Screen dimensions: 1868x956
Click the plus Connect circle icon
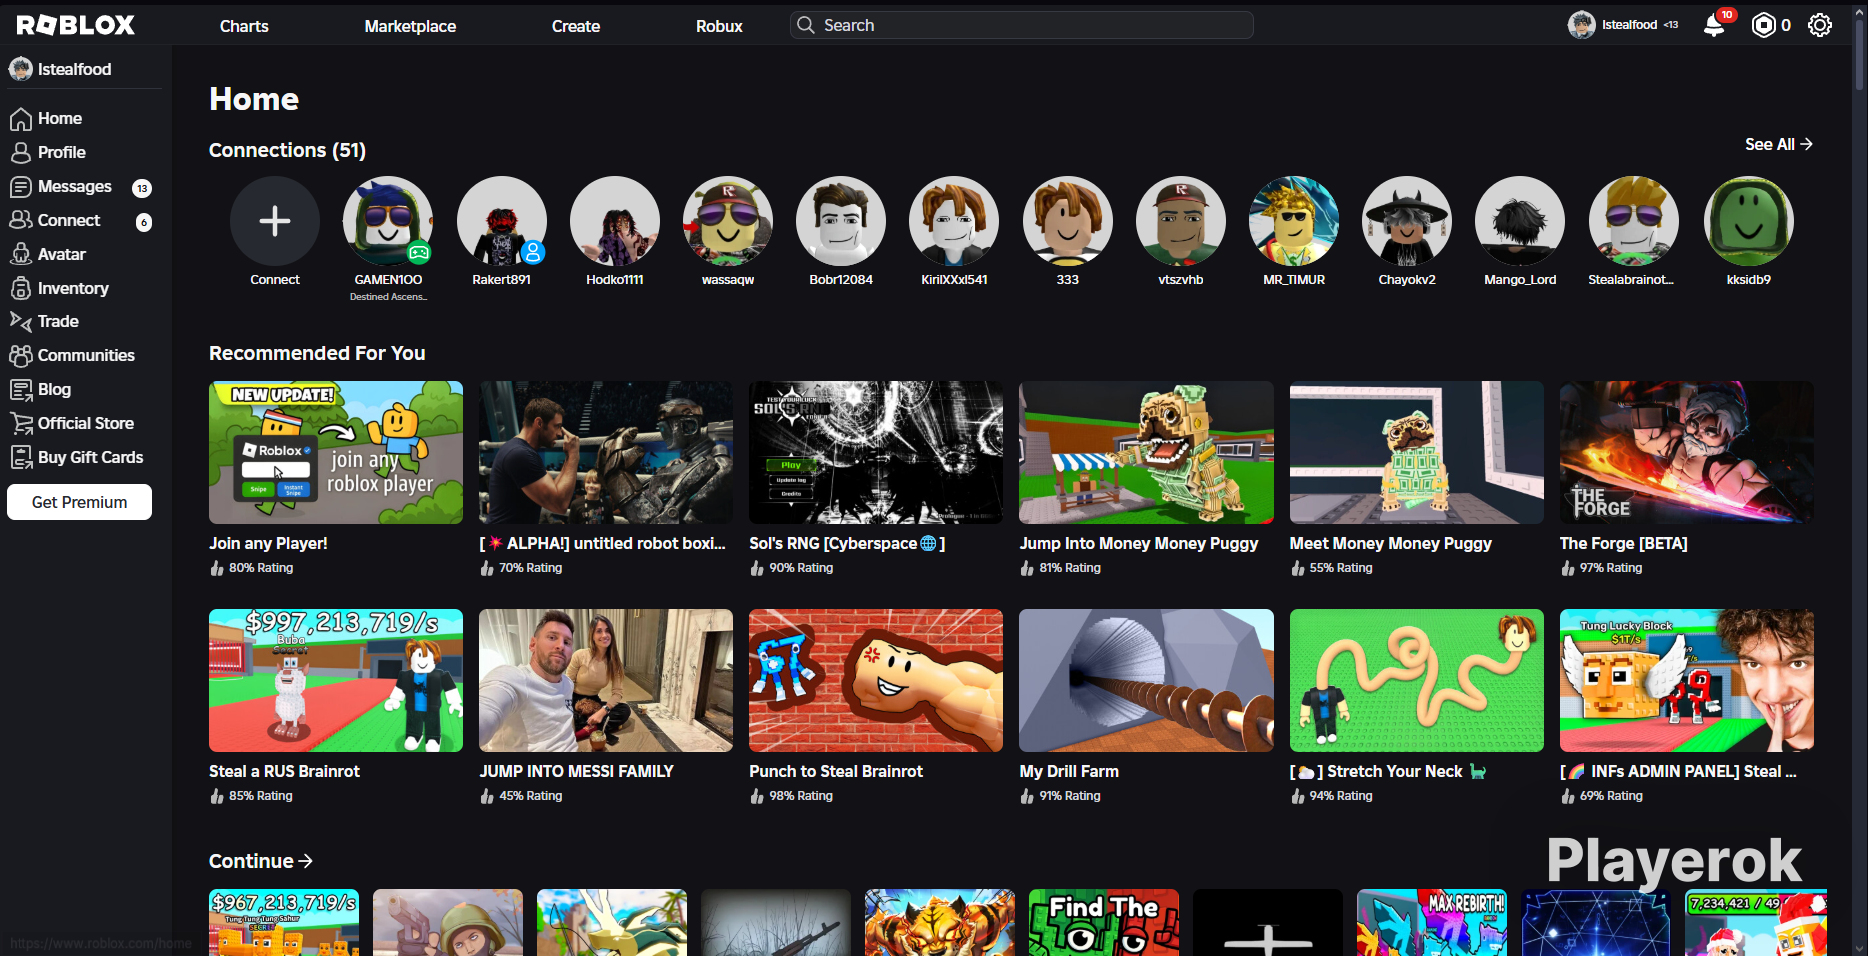click(275, 221)
